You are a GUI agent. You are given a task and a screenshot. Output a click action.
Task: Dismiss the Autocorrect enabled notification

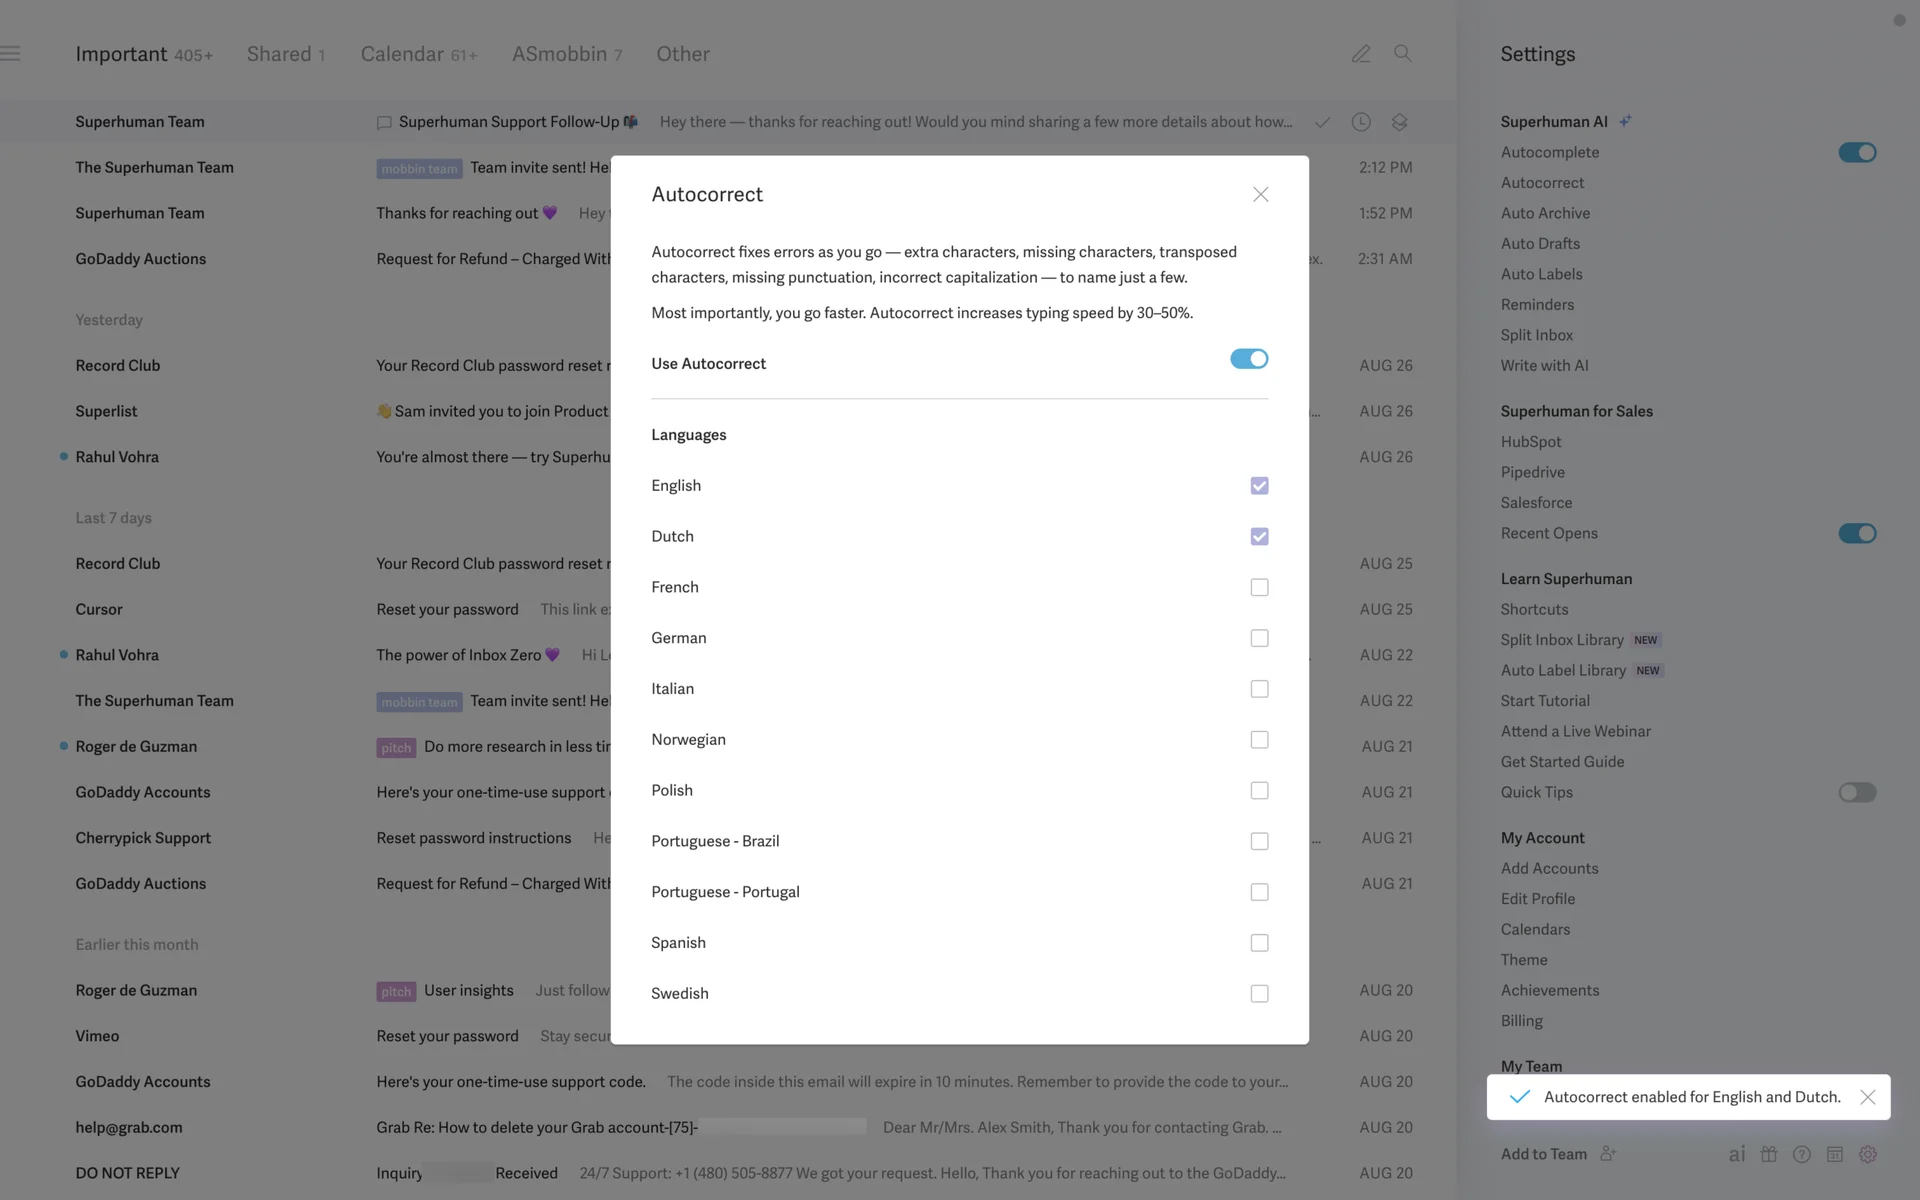click(x=1867, y=1097)
